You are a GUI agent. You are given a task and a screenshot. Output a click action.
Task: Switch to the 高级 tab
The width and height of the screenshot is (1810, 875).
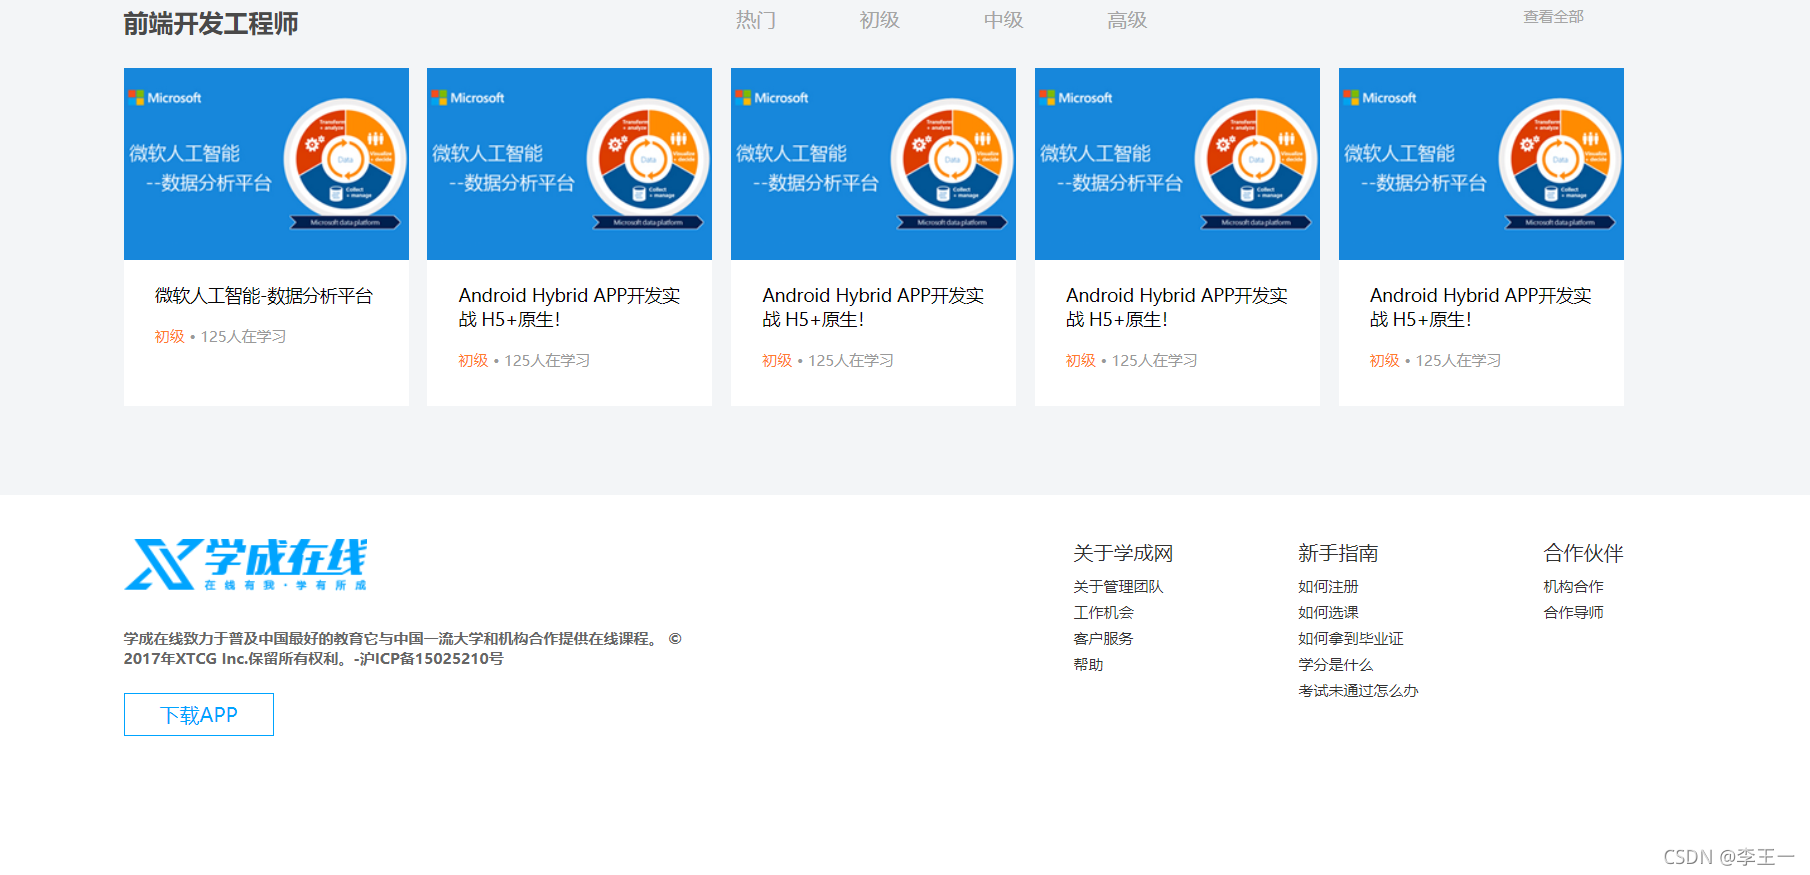1127,20
